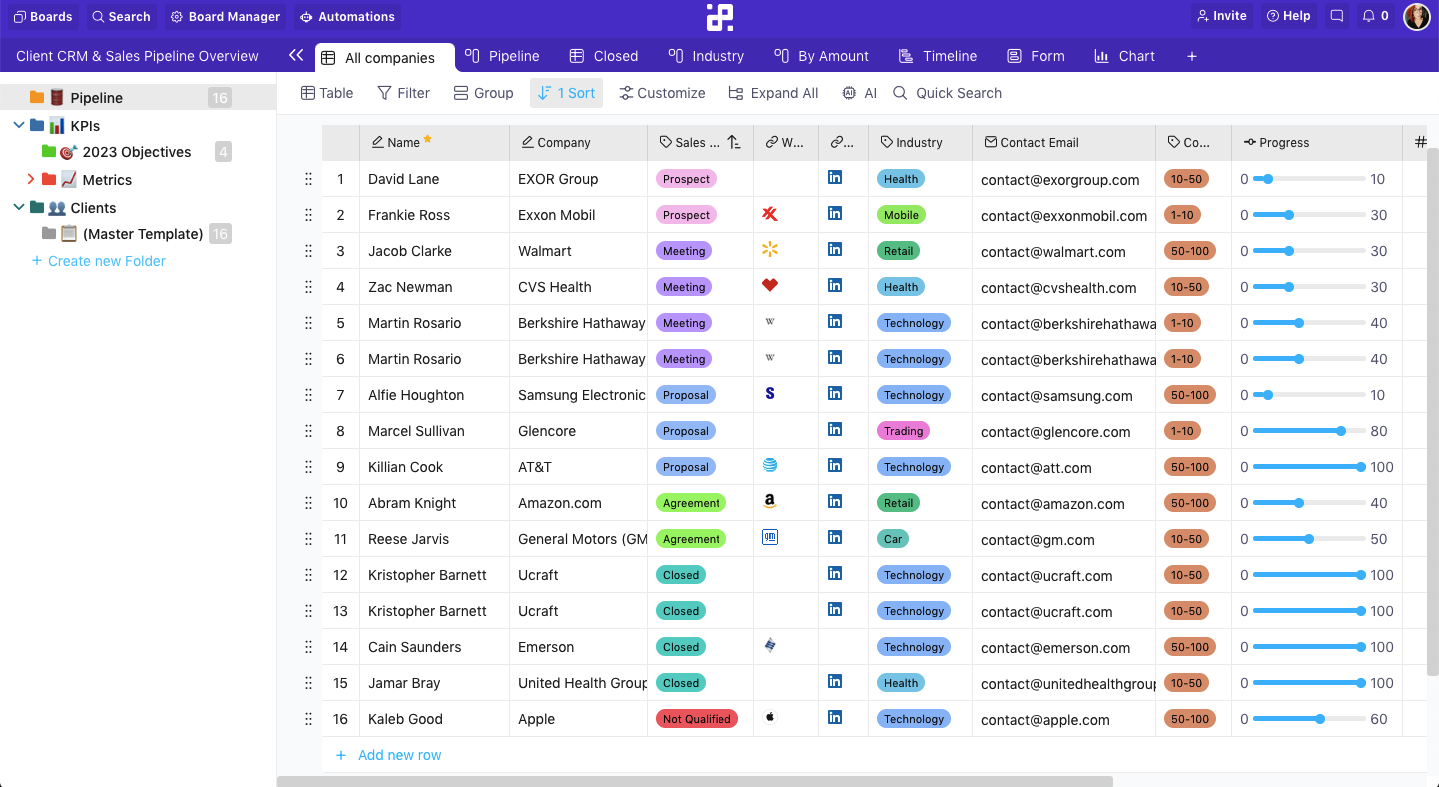
Task: Adjust Marcel Sullivan's progress slider
Action: tap(1340, 431)
